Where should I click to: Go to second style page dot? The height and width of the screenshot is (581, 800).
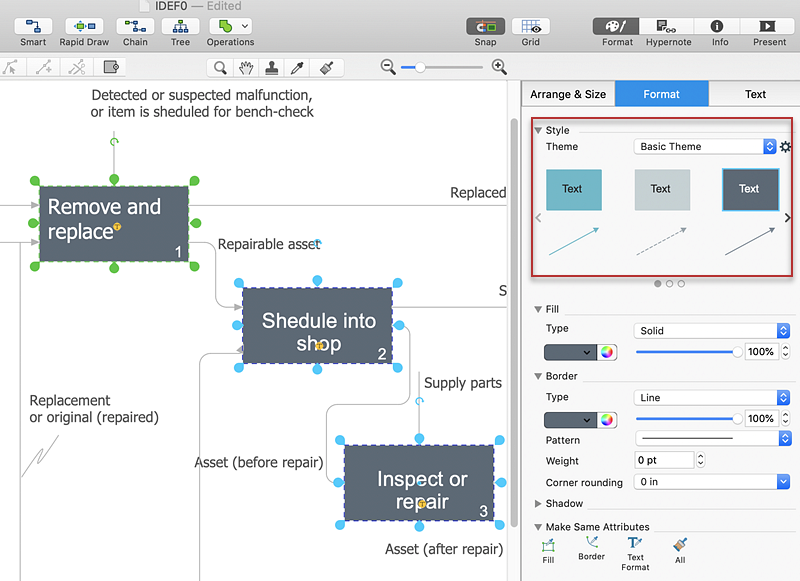tap(669, 284)
